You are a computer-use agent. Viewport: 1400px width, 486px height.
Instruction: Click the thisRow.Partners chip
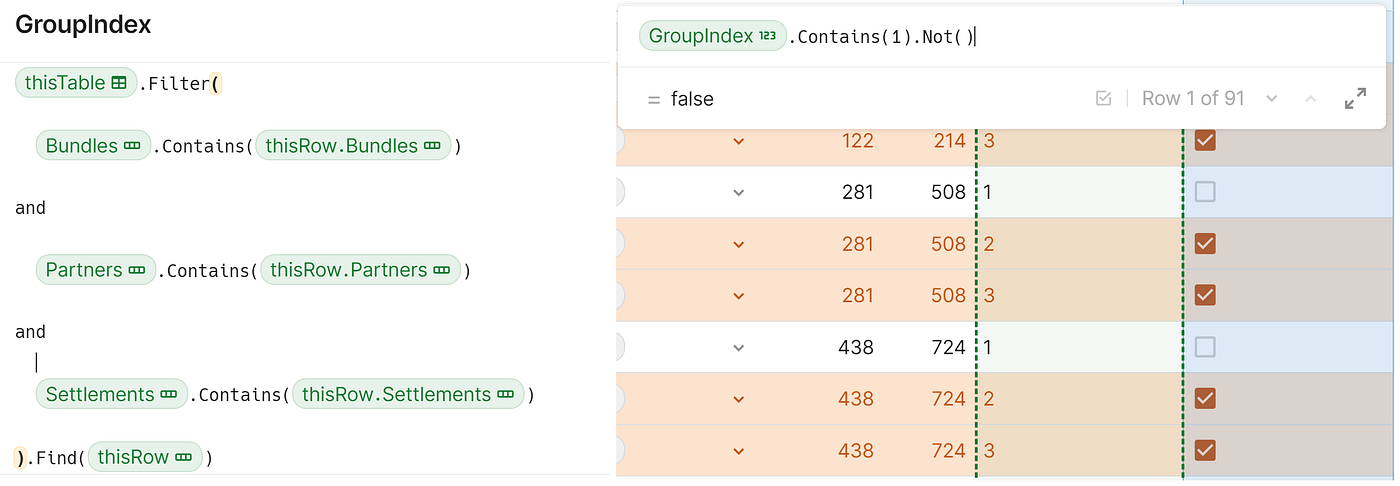(x=360, y=270)
